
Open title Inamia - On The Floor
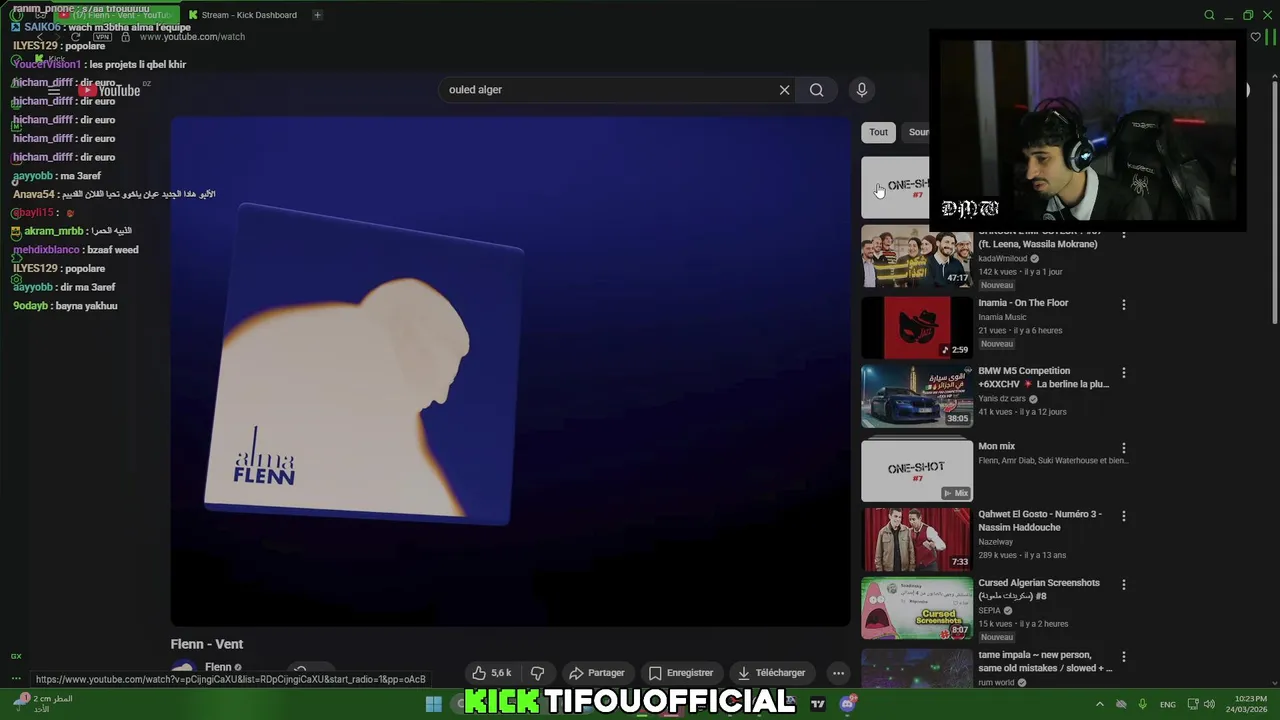click(1023, 303)
